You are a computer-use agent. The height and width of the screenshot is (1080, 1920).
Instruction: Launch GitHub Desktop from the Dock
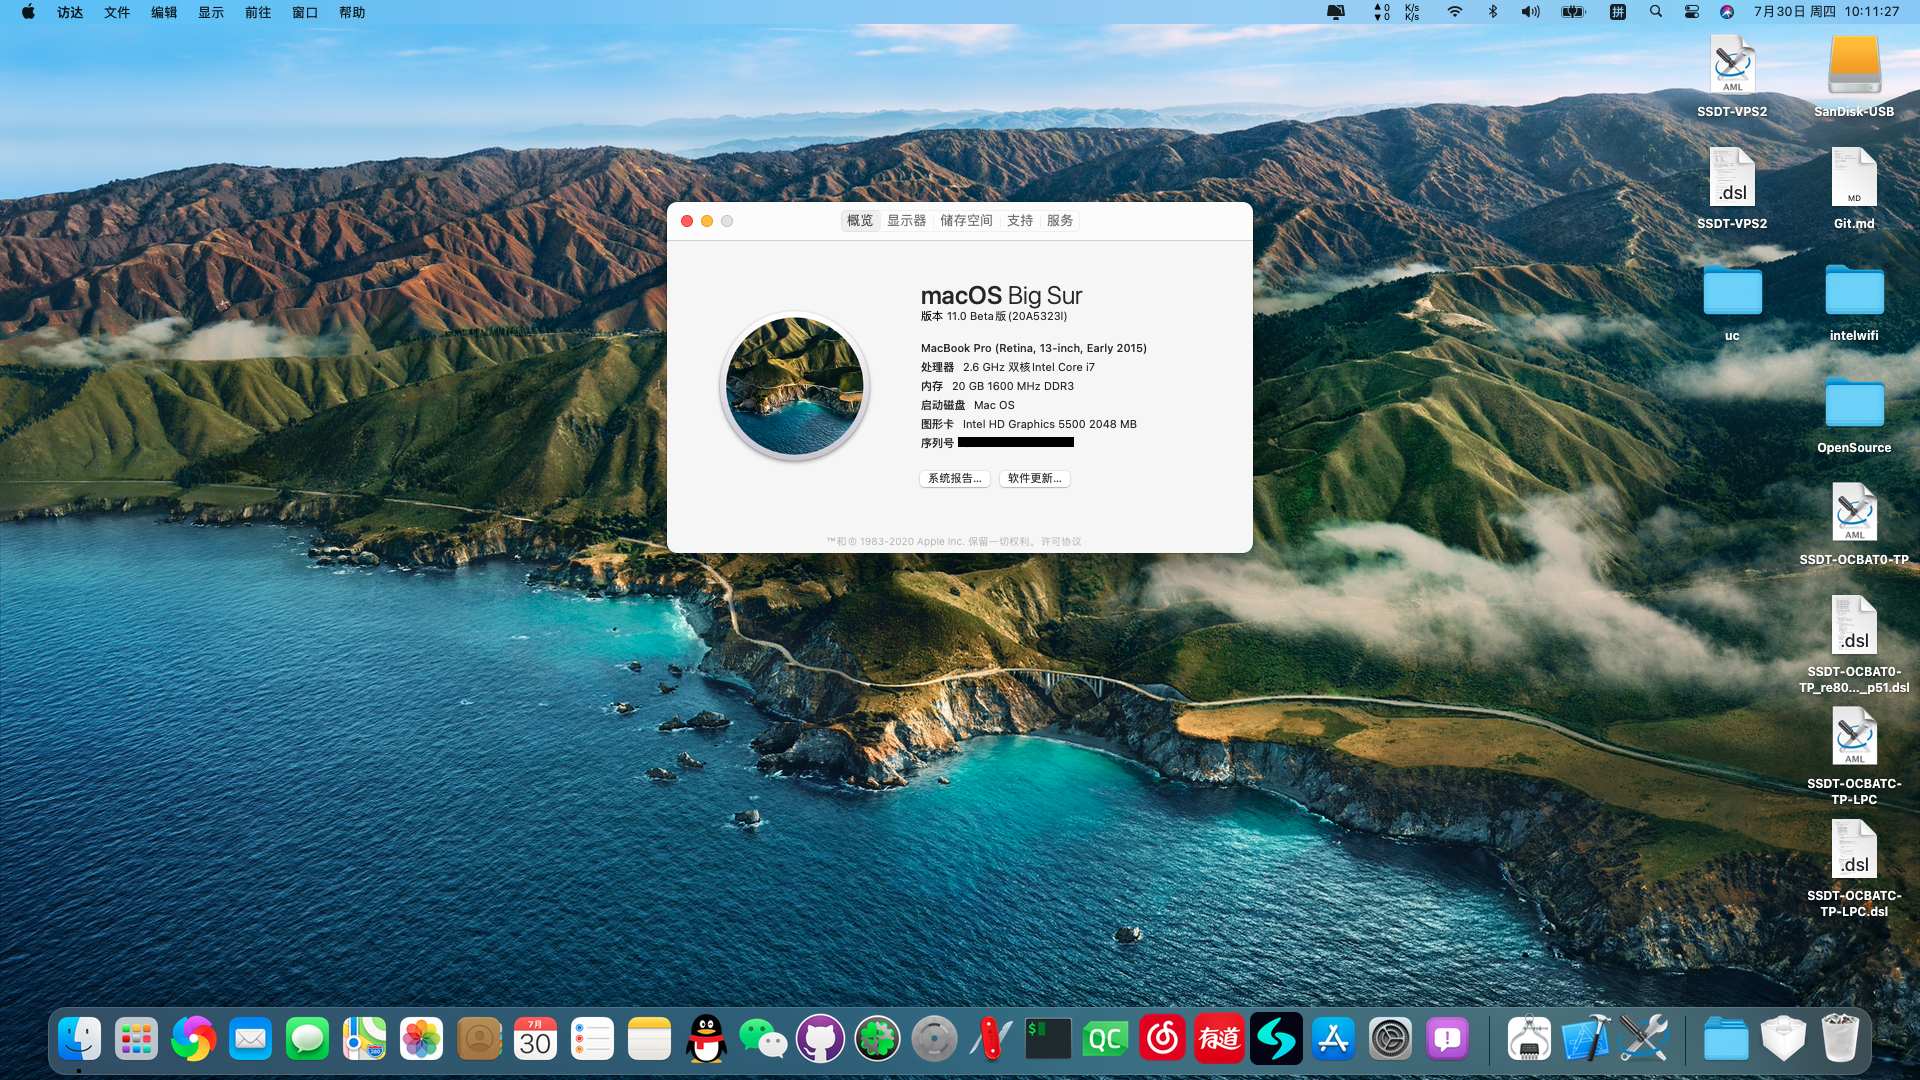click(820, 1039)
